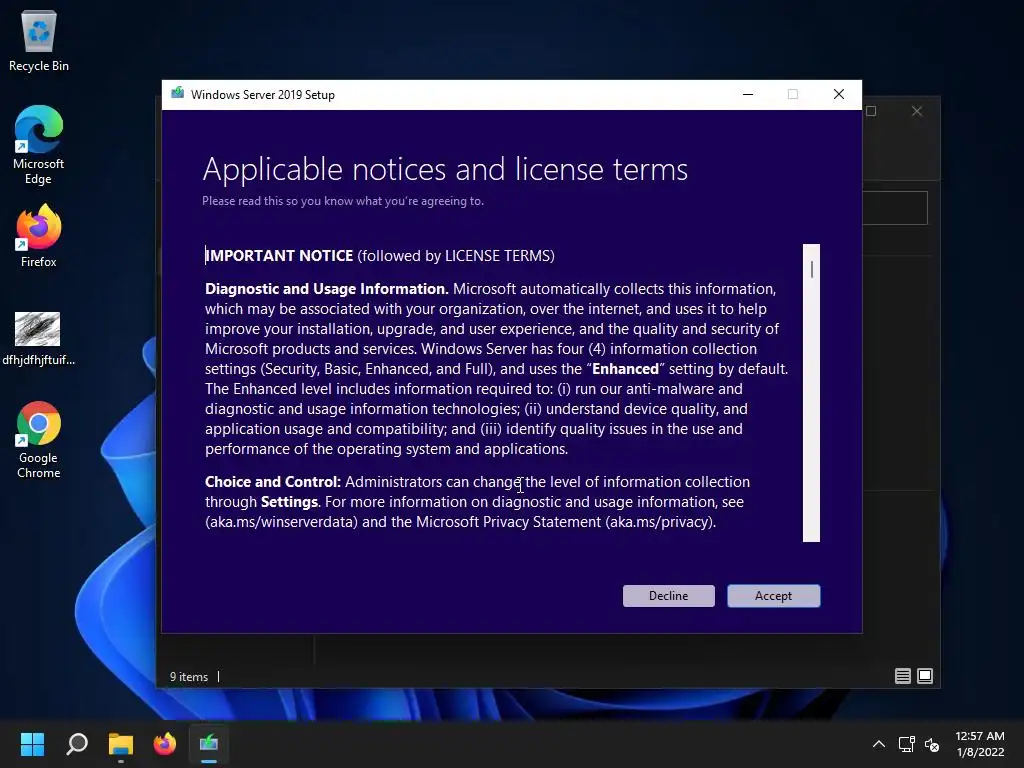Viewport: 1024px width, 768px height.
Task: Select the Firefox desktop shortcut
Action: pos(39,236)
